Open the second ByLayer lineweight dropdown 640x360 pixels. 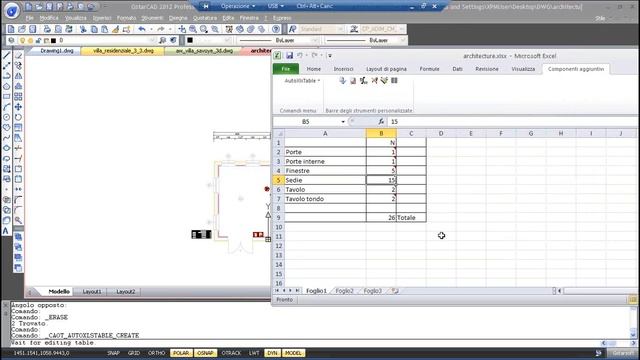click(x=402, y=40)
